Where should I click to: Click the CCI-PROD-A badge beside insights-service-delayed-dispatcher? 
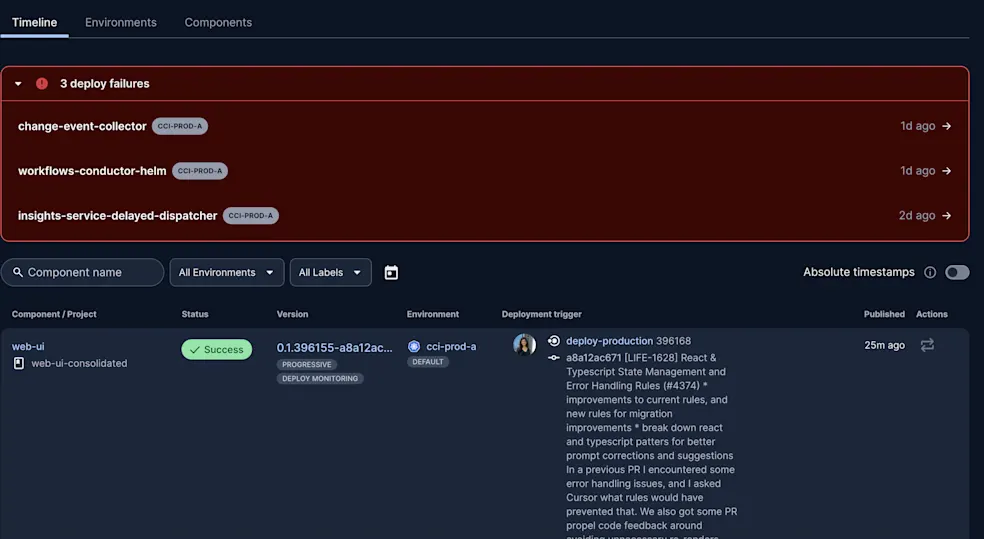point(250,215)
